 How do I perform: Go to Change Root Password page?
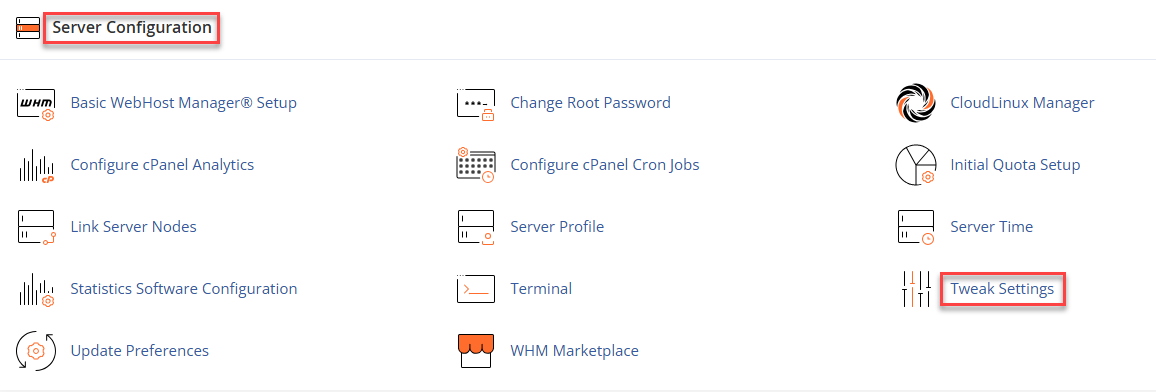pyautogui.click(x=591, y=103)
